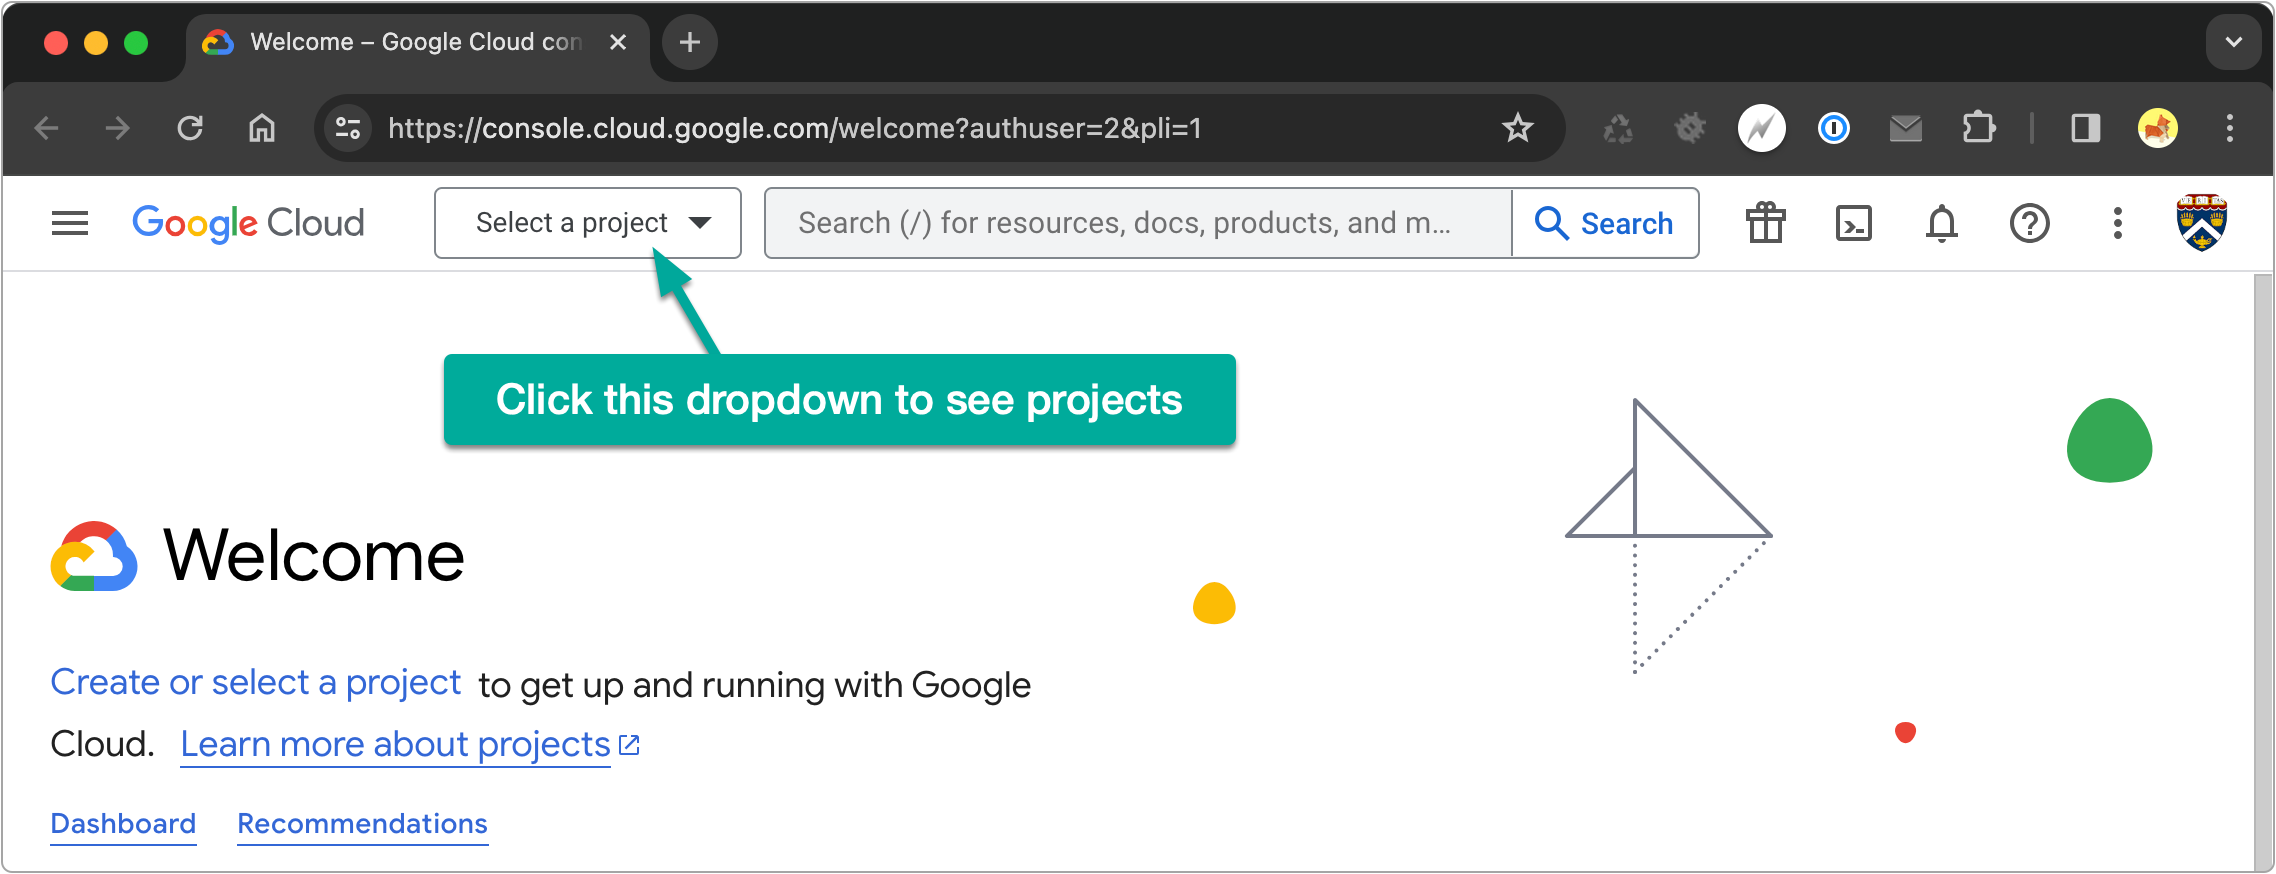Viewport: 2276px width, 874px height.
Task: Click the page vertical scrollbar
Action: (2263, 572)
